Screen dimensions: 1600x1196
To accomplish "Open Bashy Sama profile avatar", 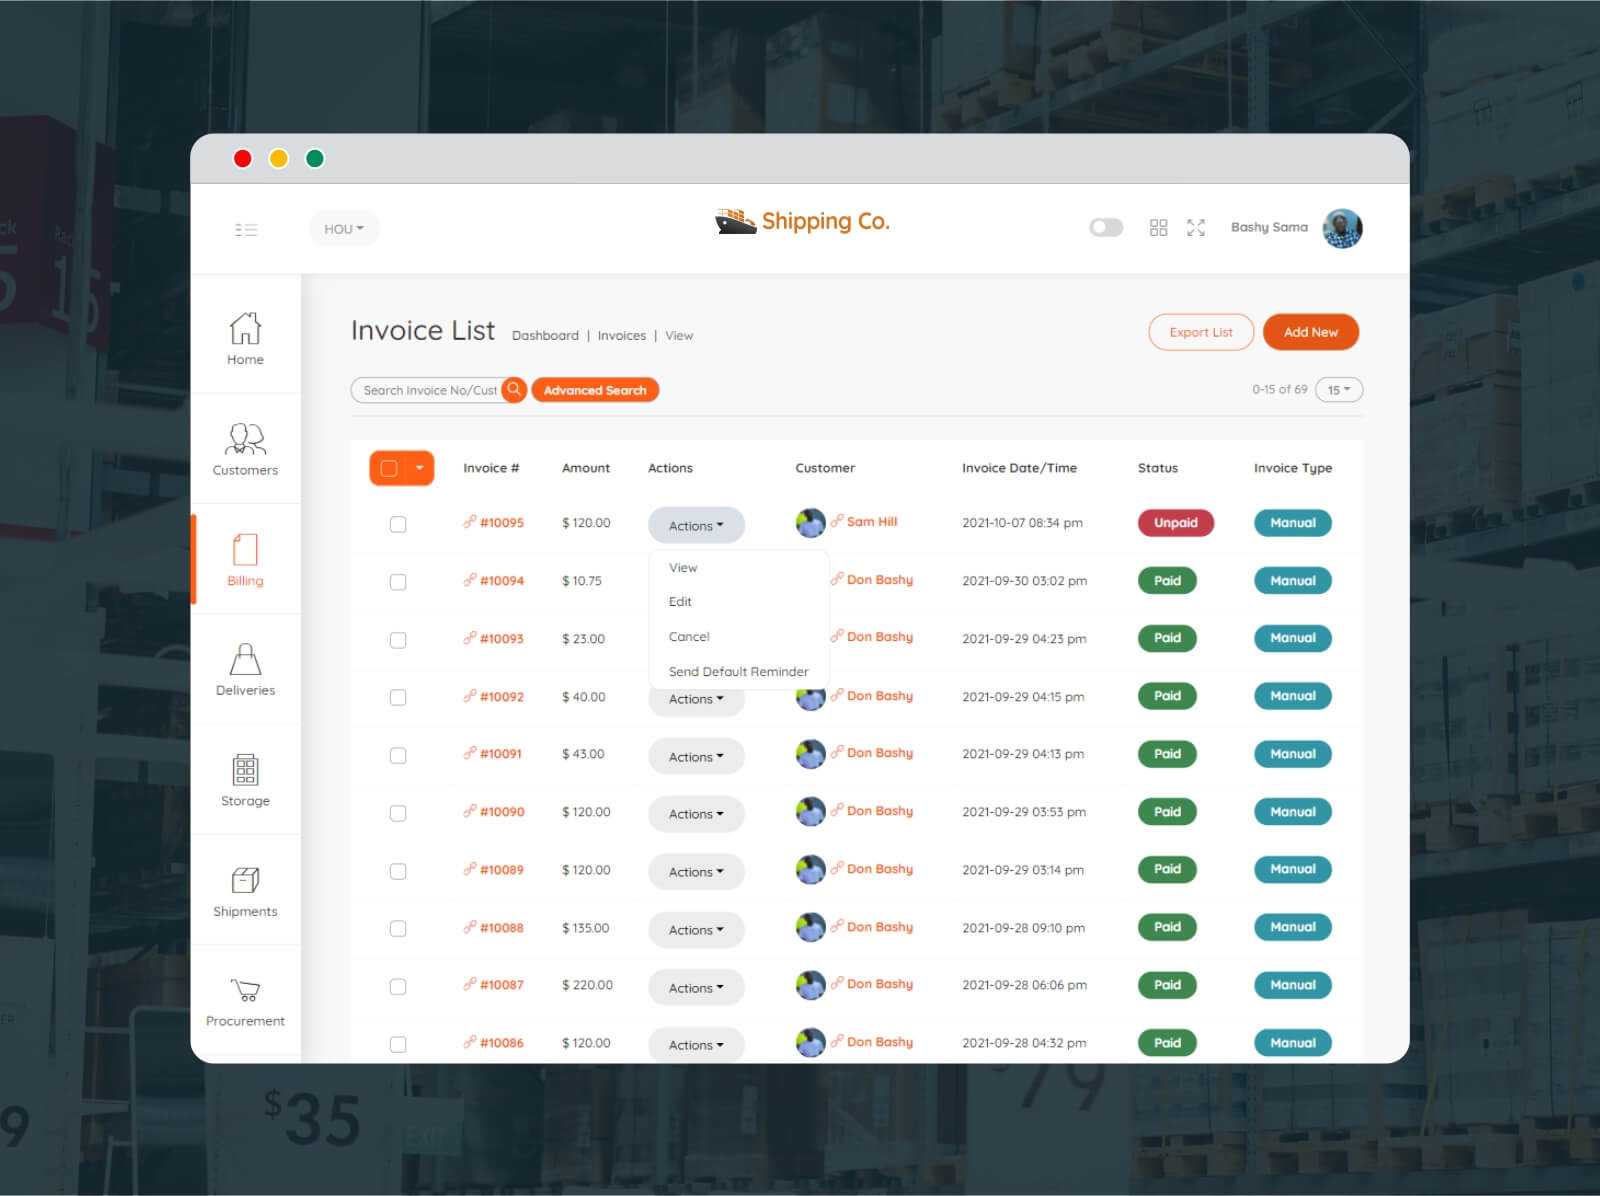I will [1342, 228].
